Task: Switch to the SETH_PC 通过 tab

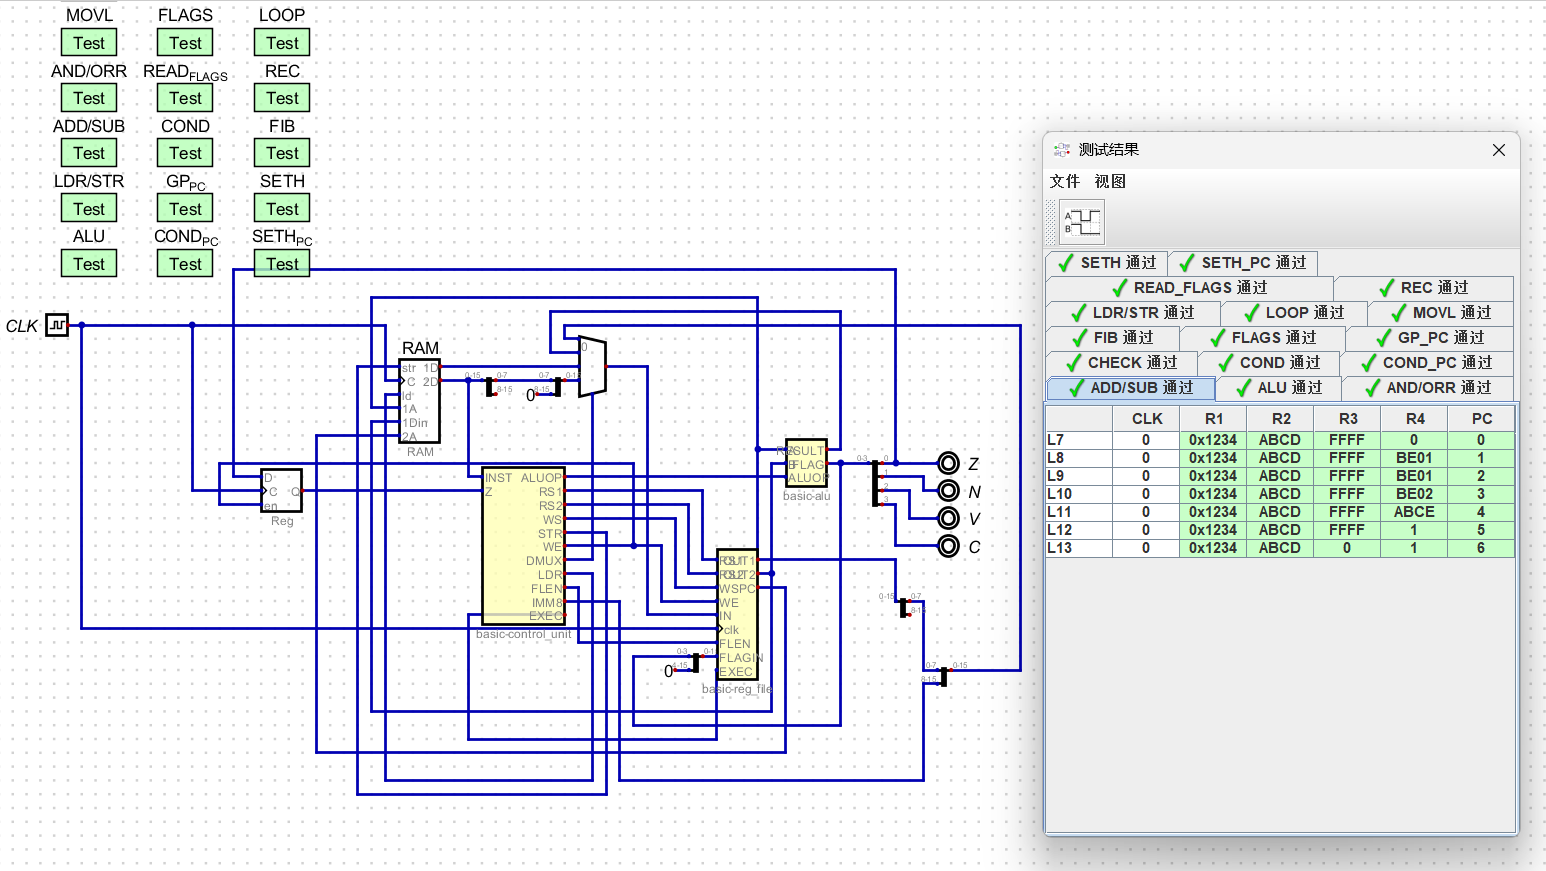Action: click(1243, 263)
